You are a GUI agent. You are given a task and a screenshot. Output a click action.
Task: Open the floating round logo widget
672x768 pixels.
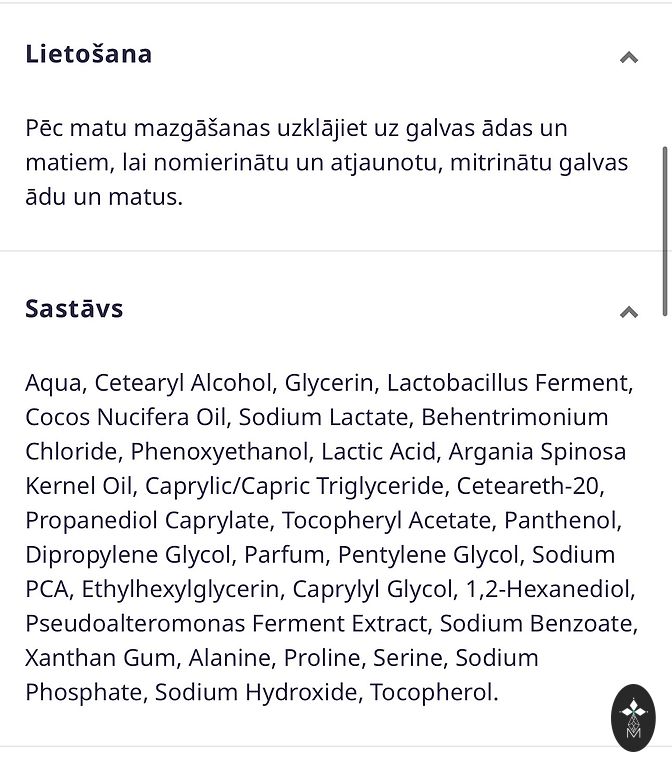[x=633, y=716]
